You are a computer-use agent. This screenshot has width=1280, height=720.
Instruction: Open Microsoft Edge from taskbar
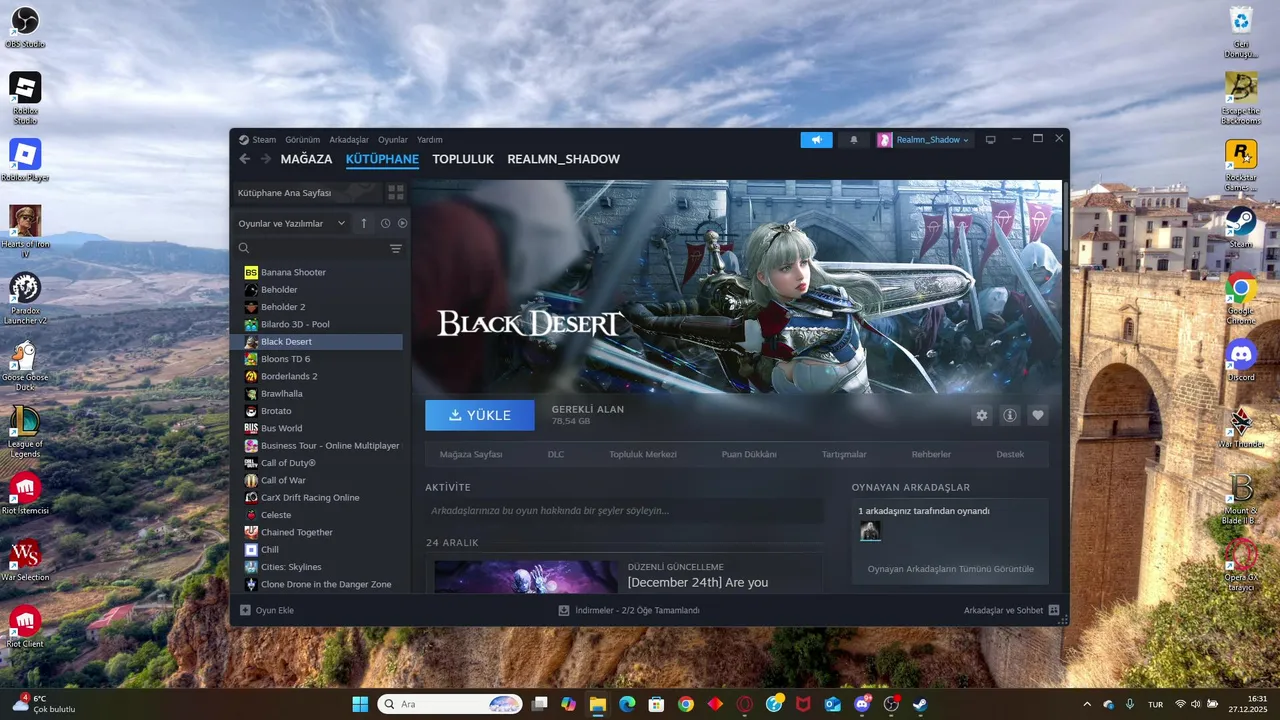(x=626, y=704)
